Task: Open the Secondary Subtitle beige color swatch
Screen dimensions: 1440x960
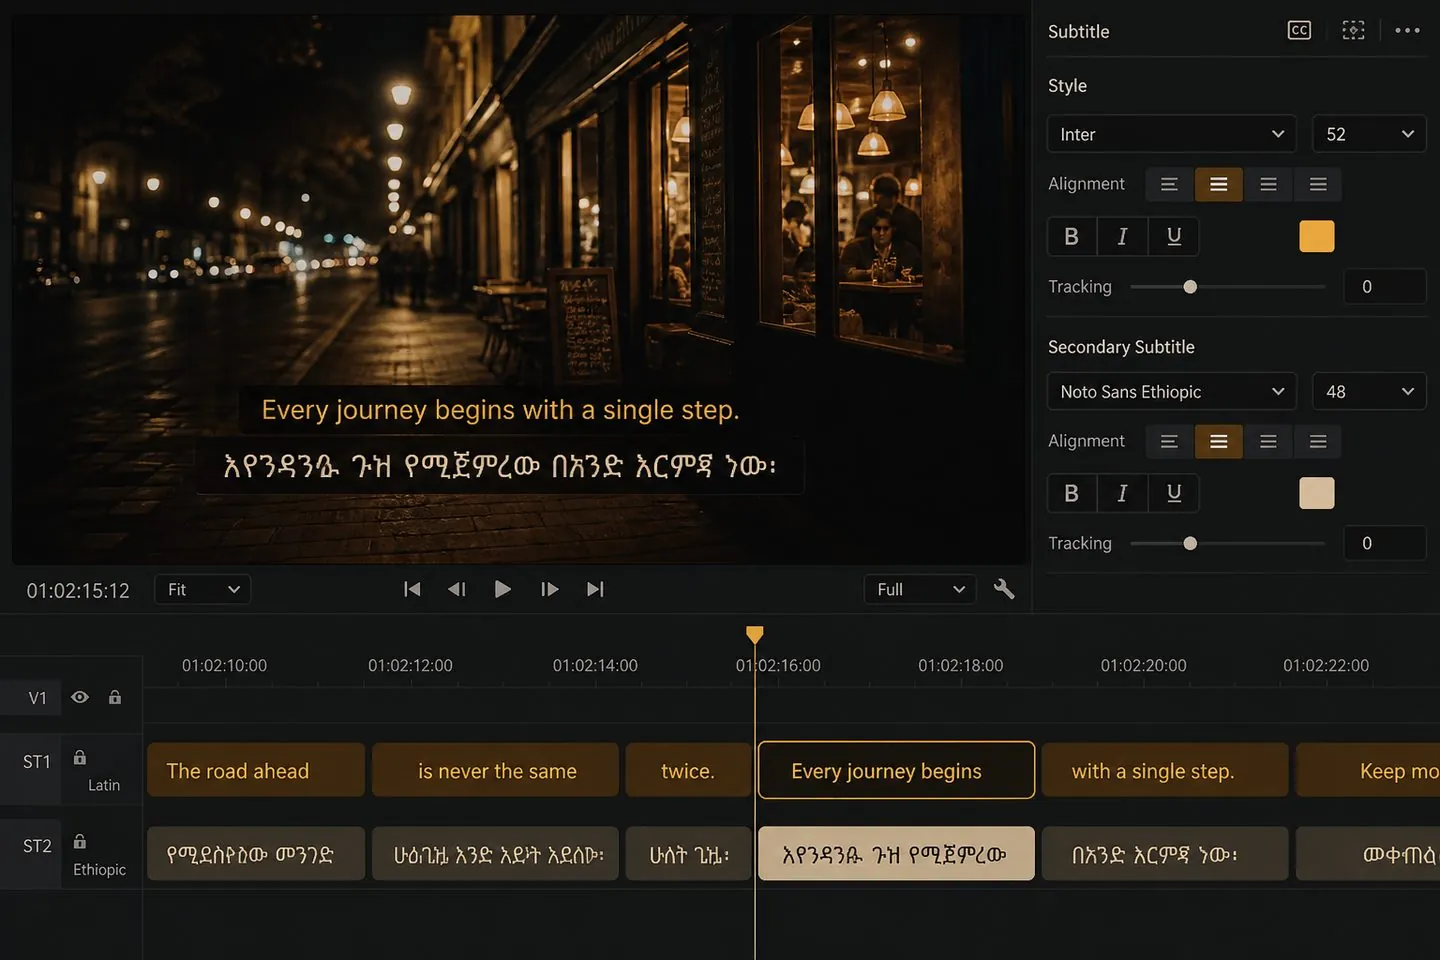Action: pyautogui.click(x=1317, y=493)
